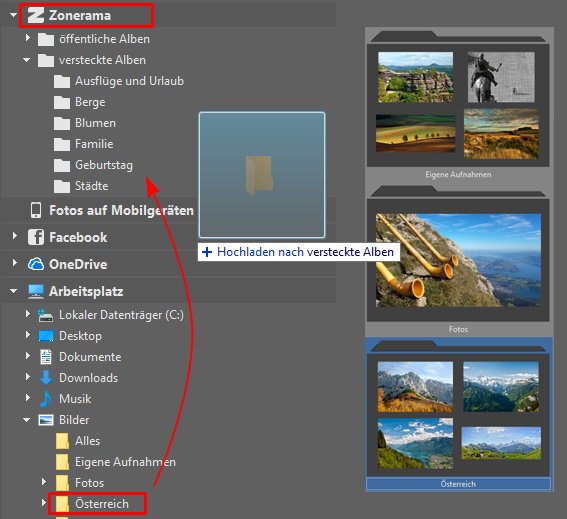Expand the Facebook section
Image resolution: width=567 pixels, height=519 pixels.
tap(15, 236)
